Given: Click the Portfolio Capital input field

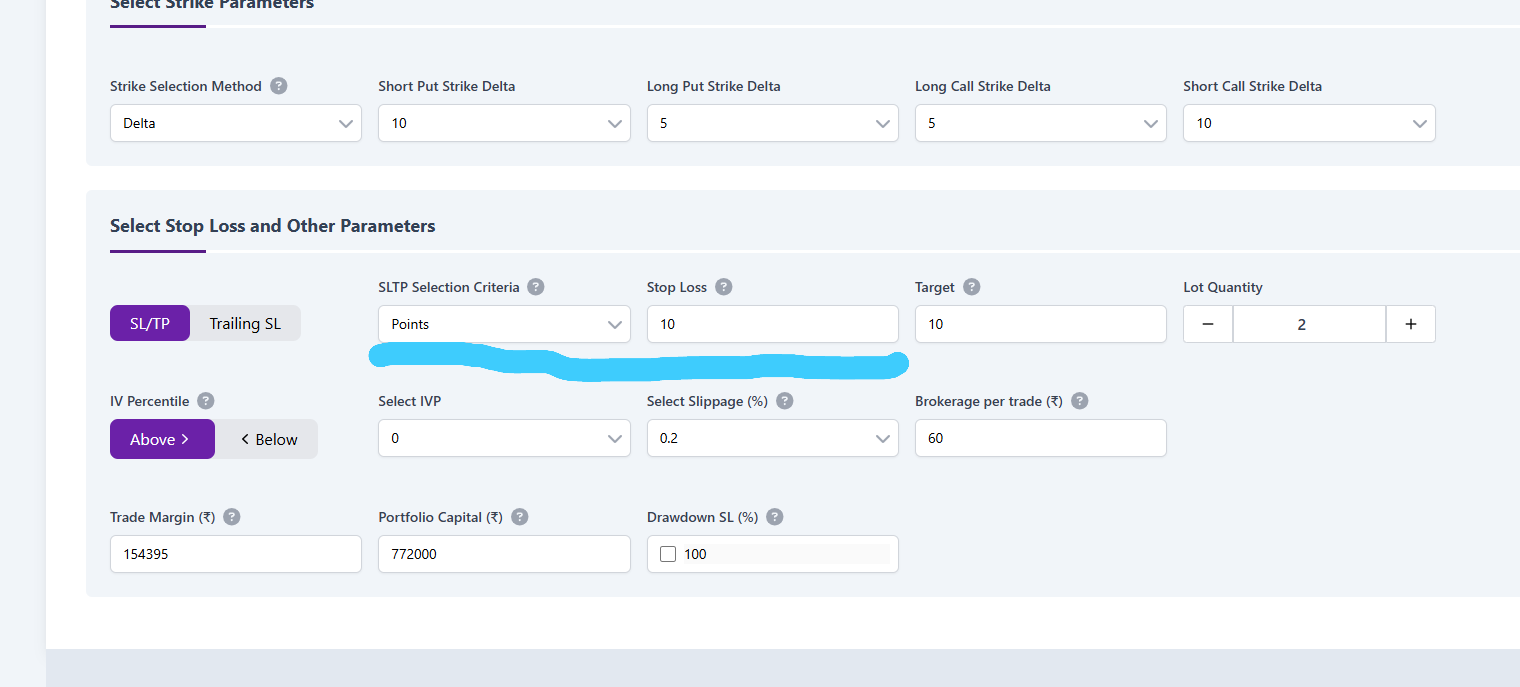Looking at the screenshot, I should tap(504, 554).
